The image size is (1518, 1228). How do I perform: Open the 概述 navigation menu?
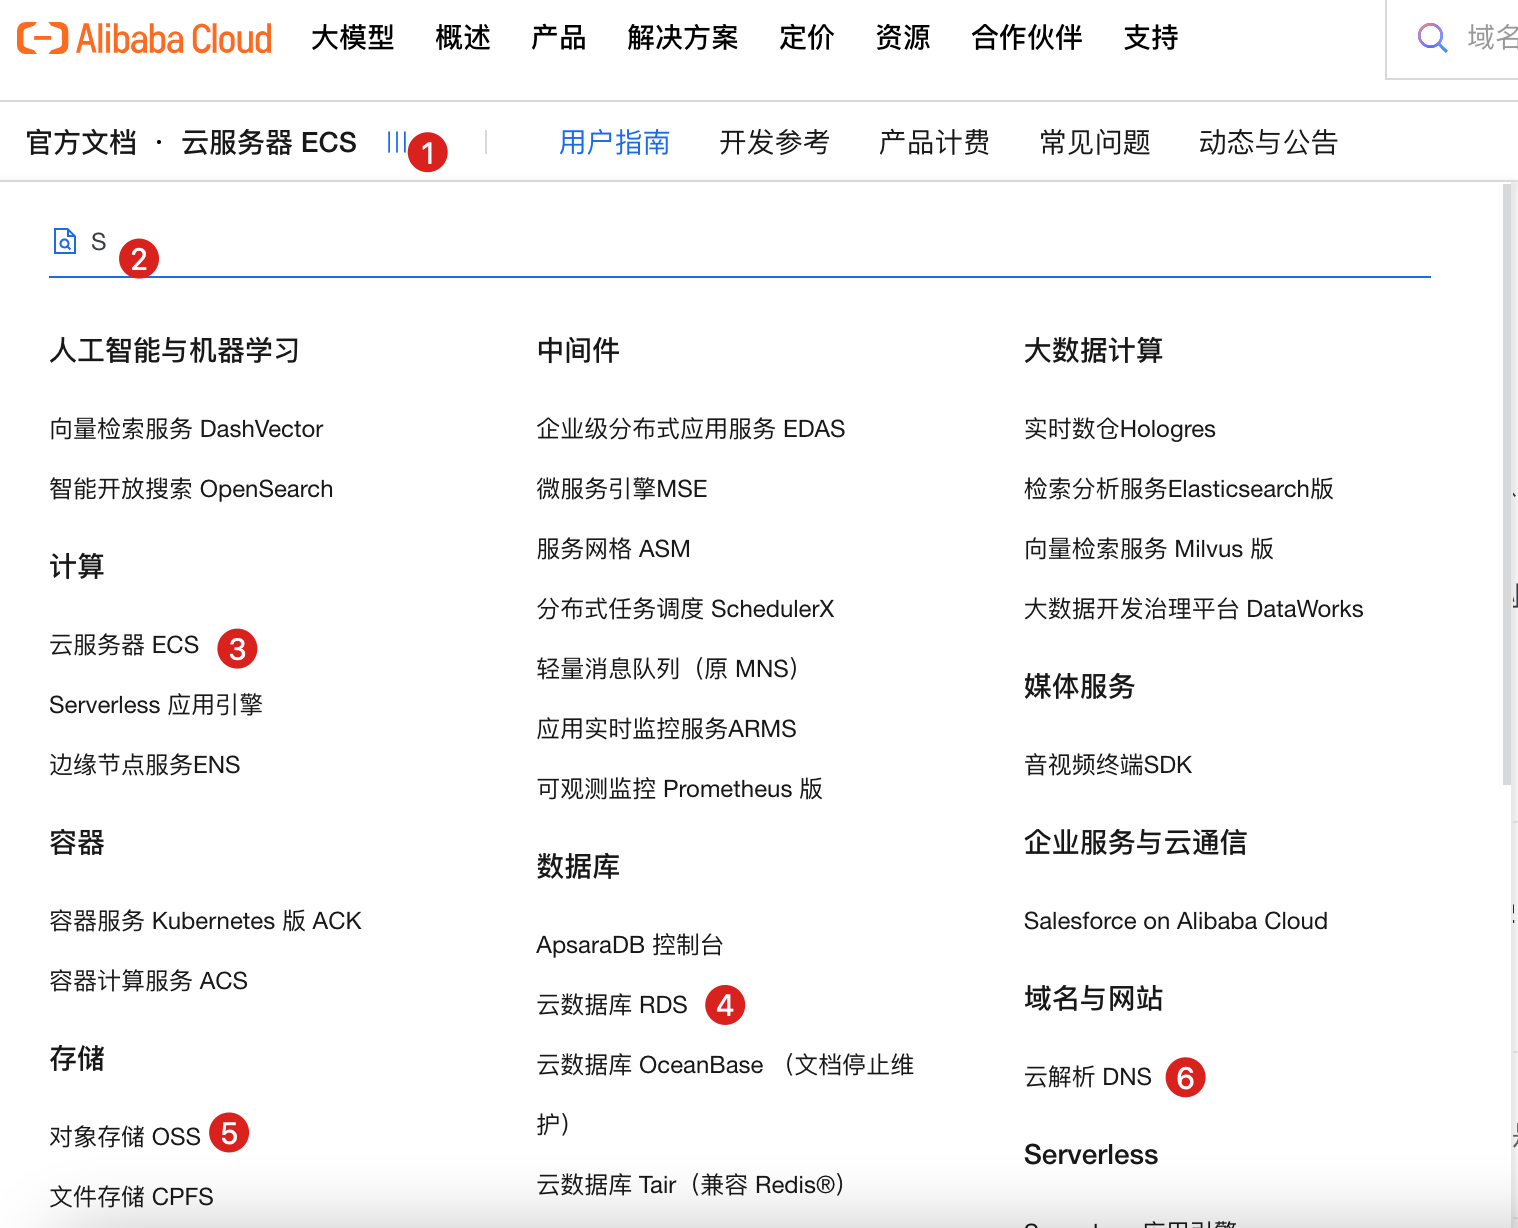pos(463,38)
